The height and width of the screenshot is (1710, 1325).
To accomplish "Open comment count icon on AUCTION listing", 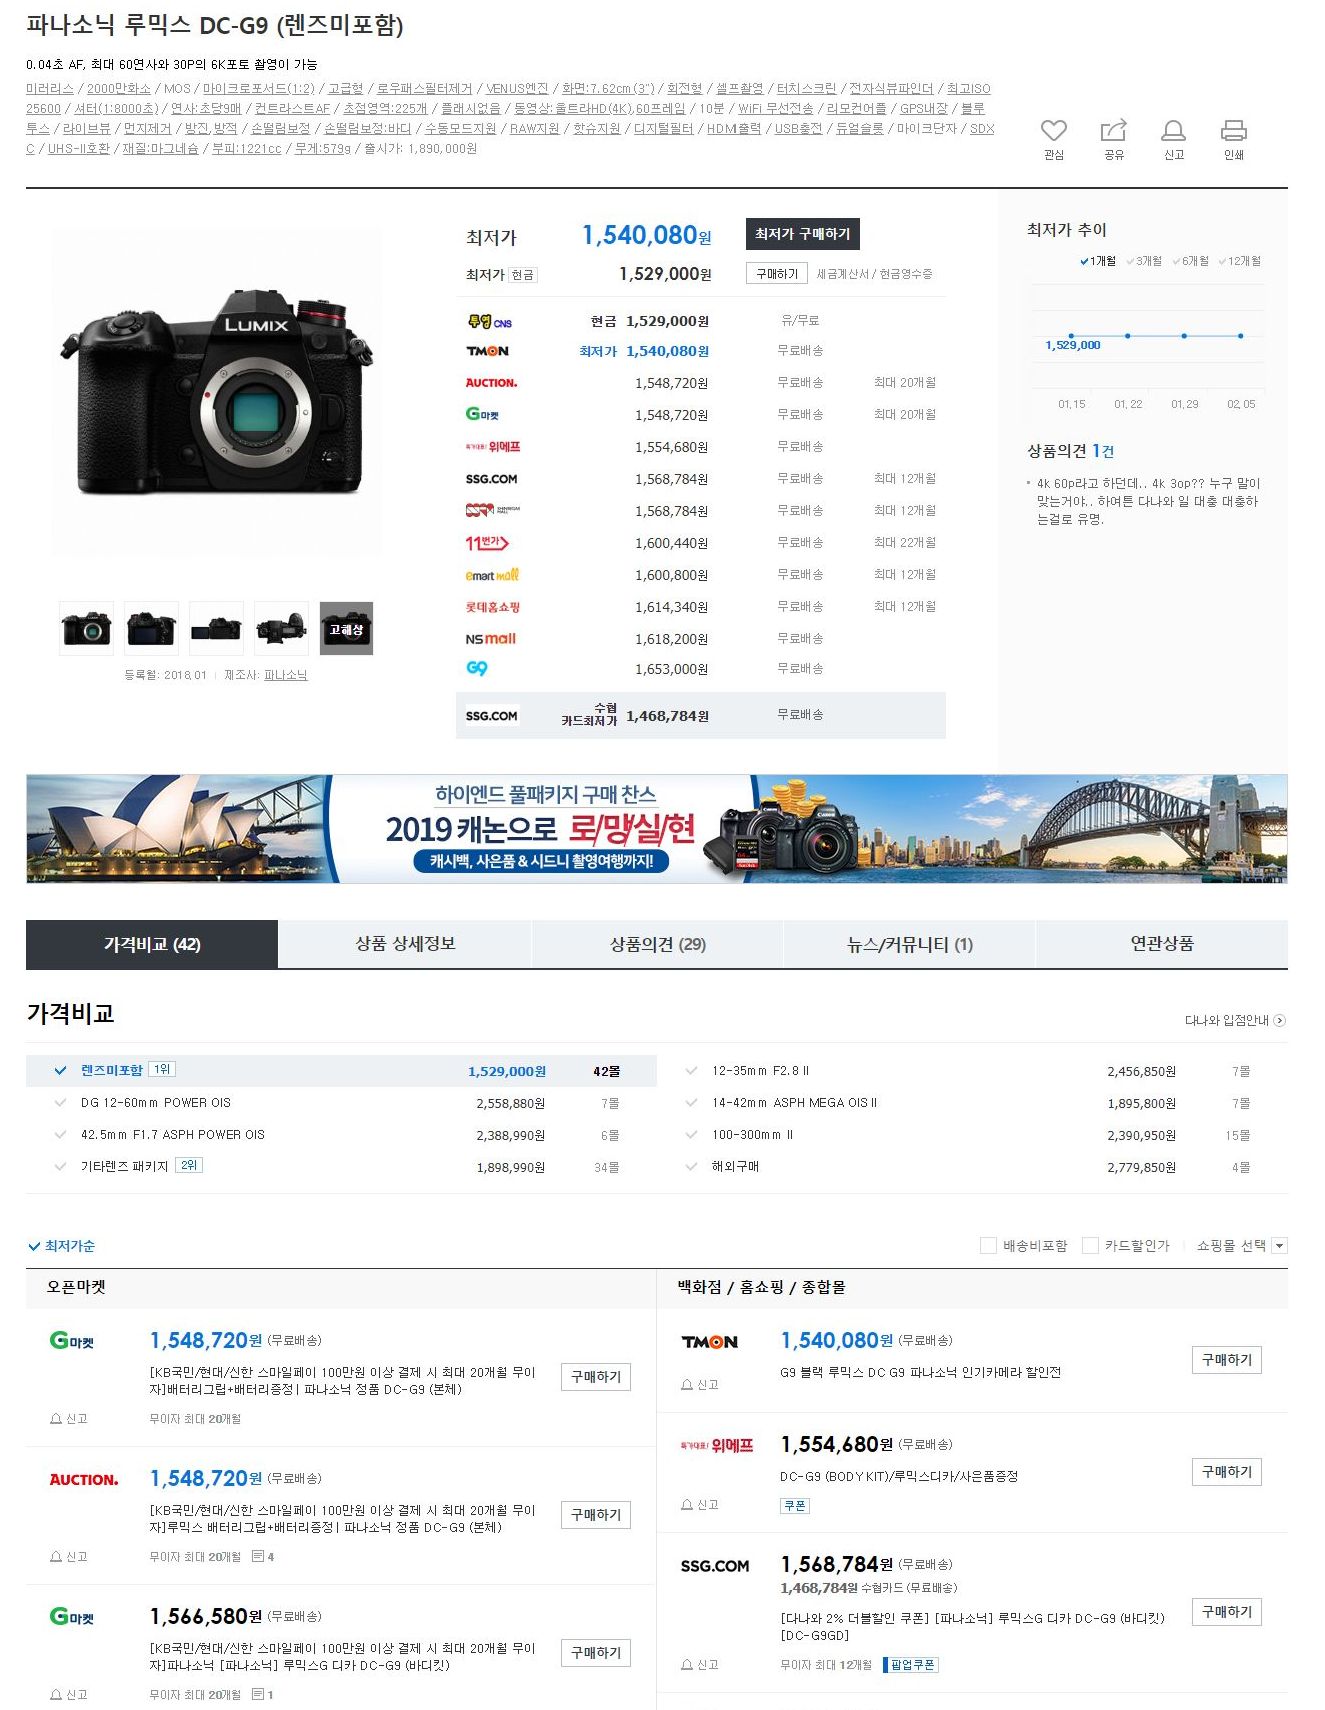I will 263,1557.
